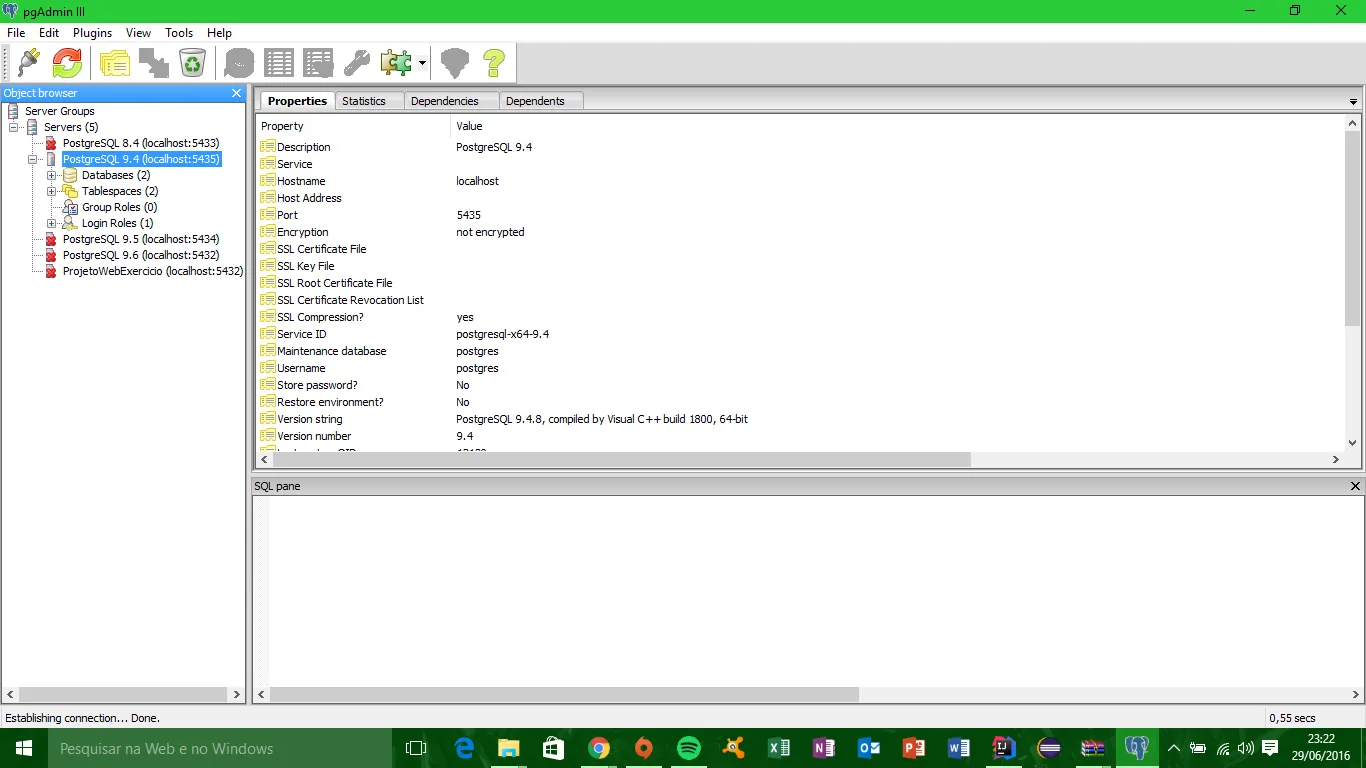Open the SQL help question mark icon

pos(494,64)
